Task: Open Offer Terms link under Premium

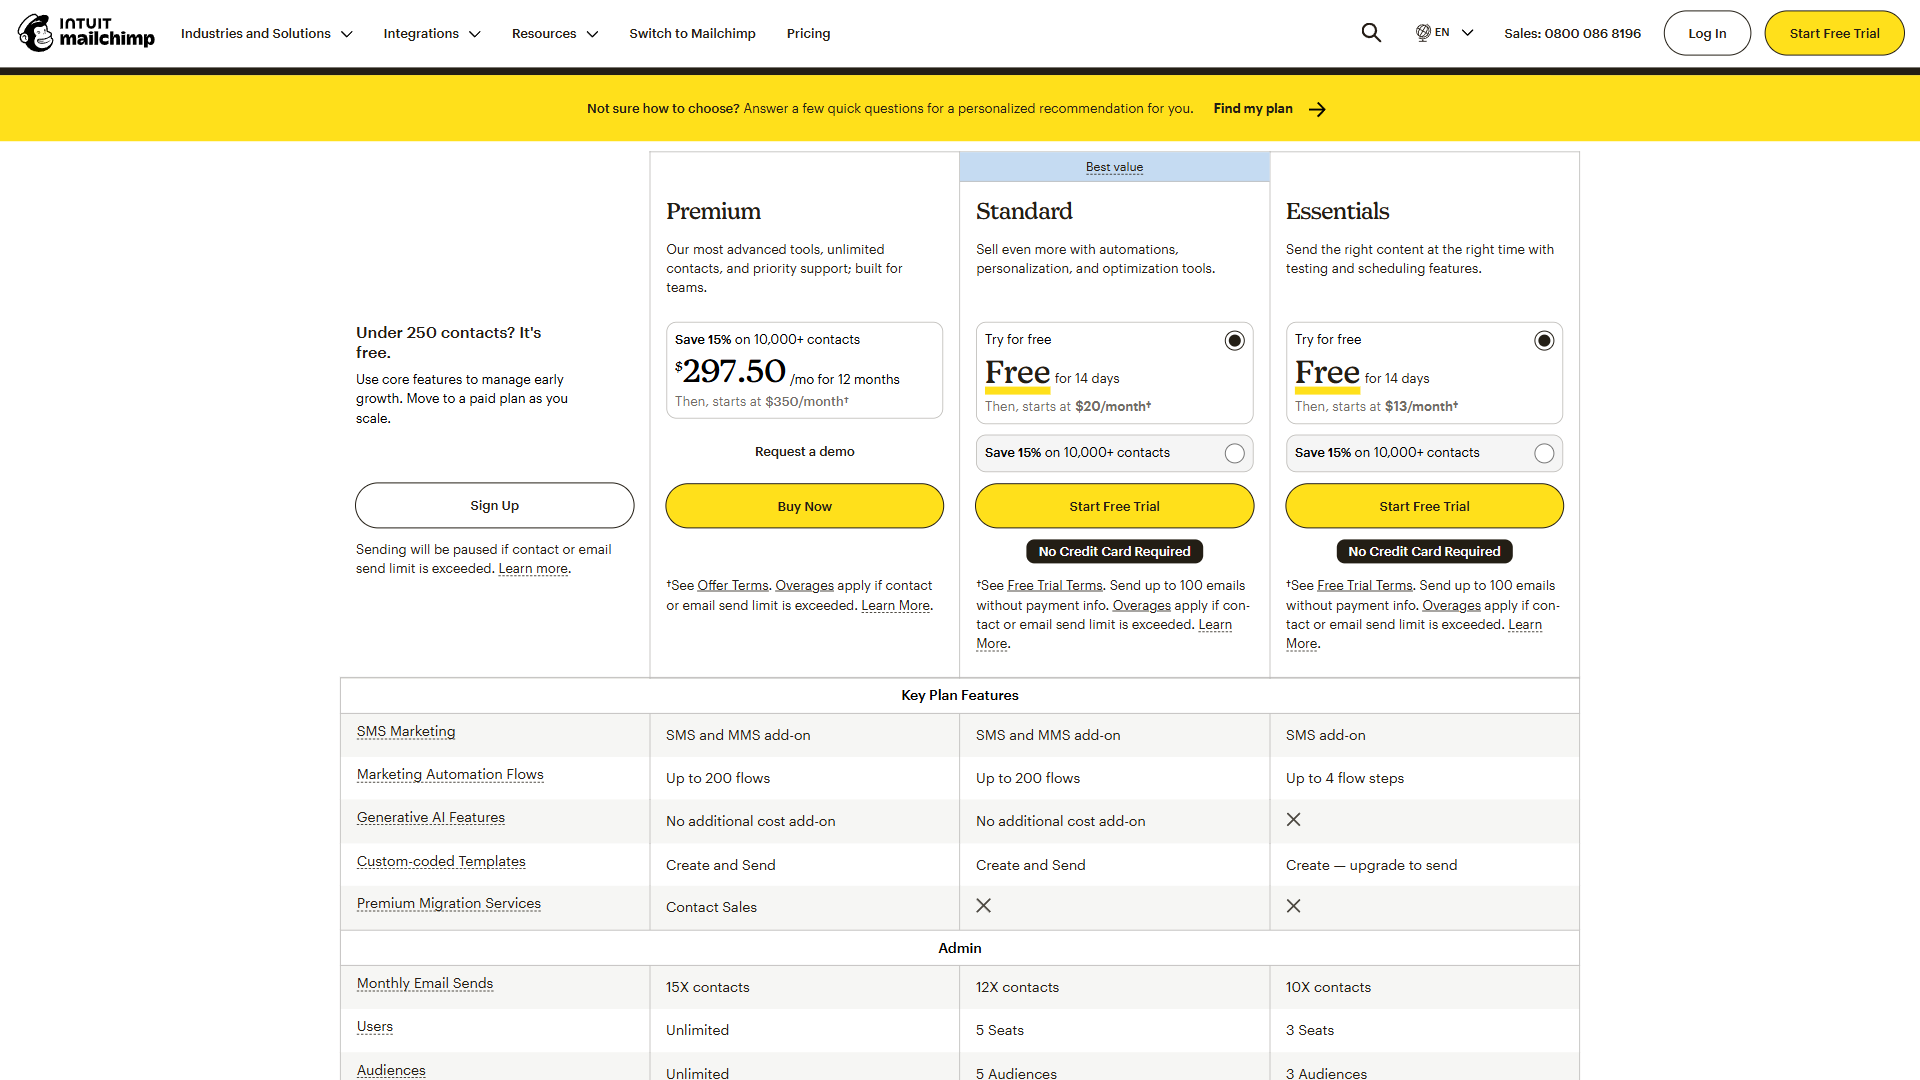Action: click(x=733, y=586)
